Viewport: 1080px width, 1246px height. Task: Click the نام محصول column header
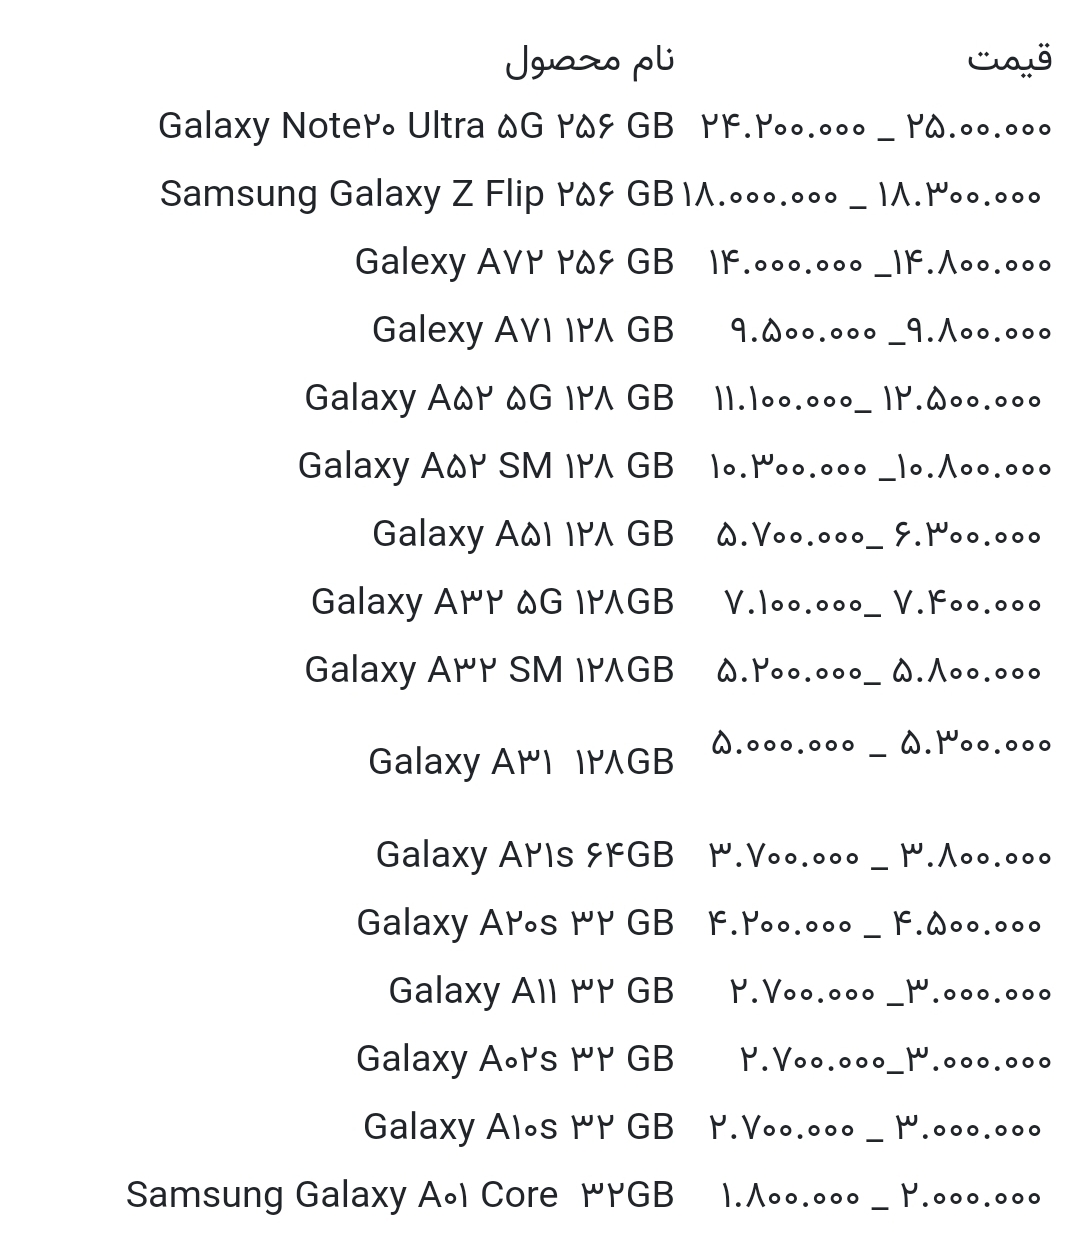coord(589,61)
